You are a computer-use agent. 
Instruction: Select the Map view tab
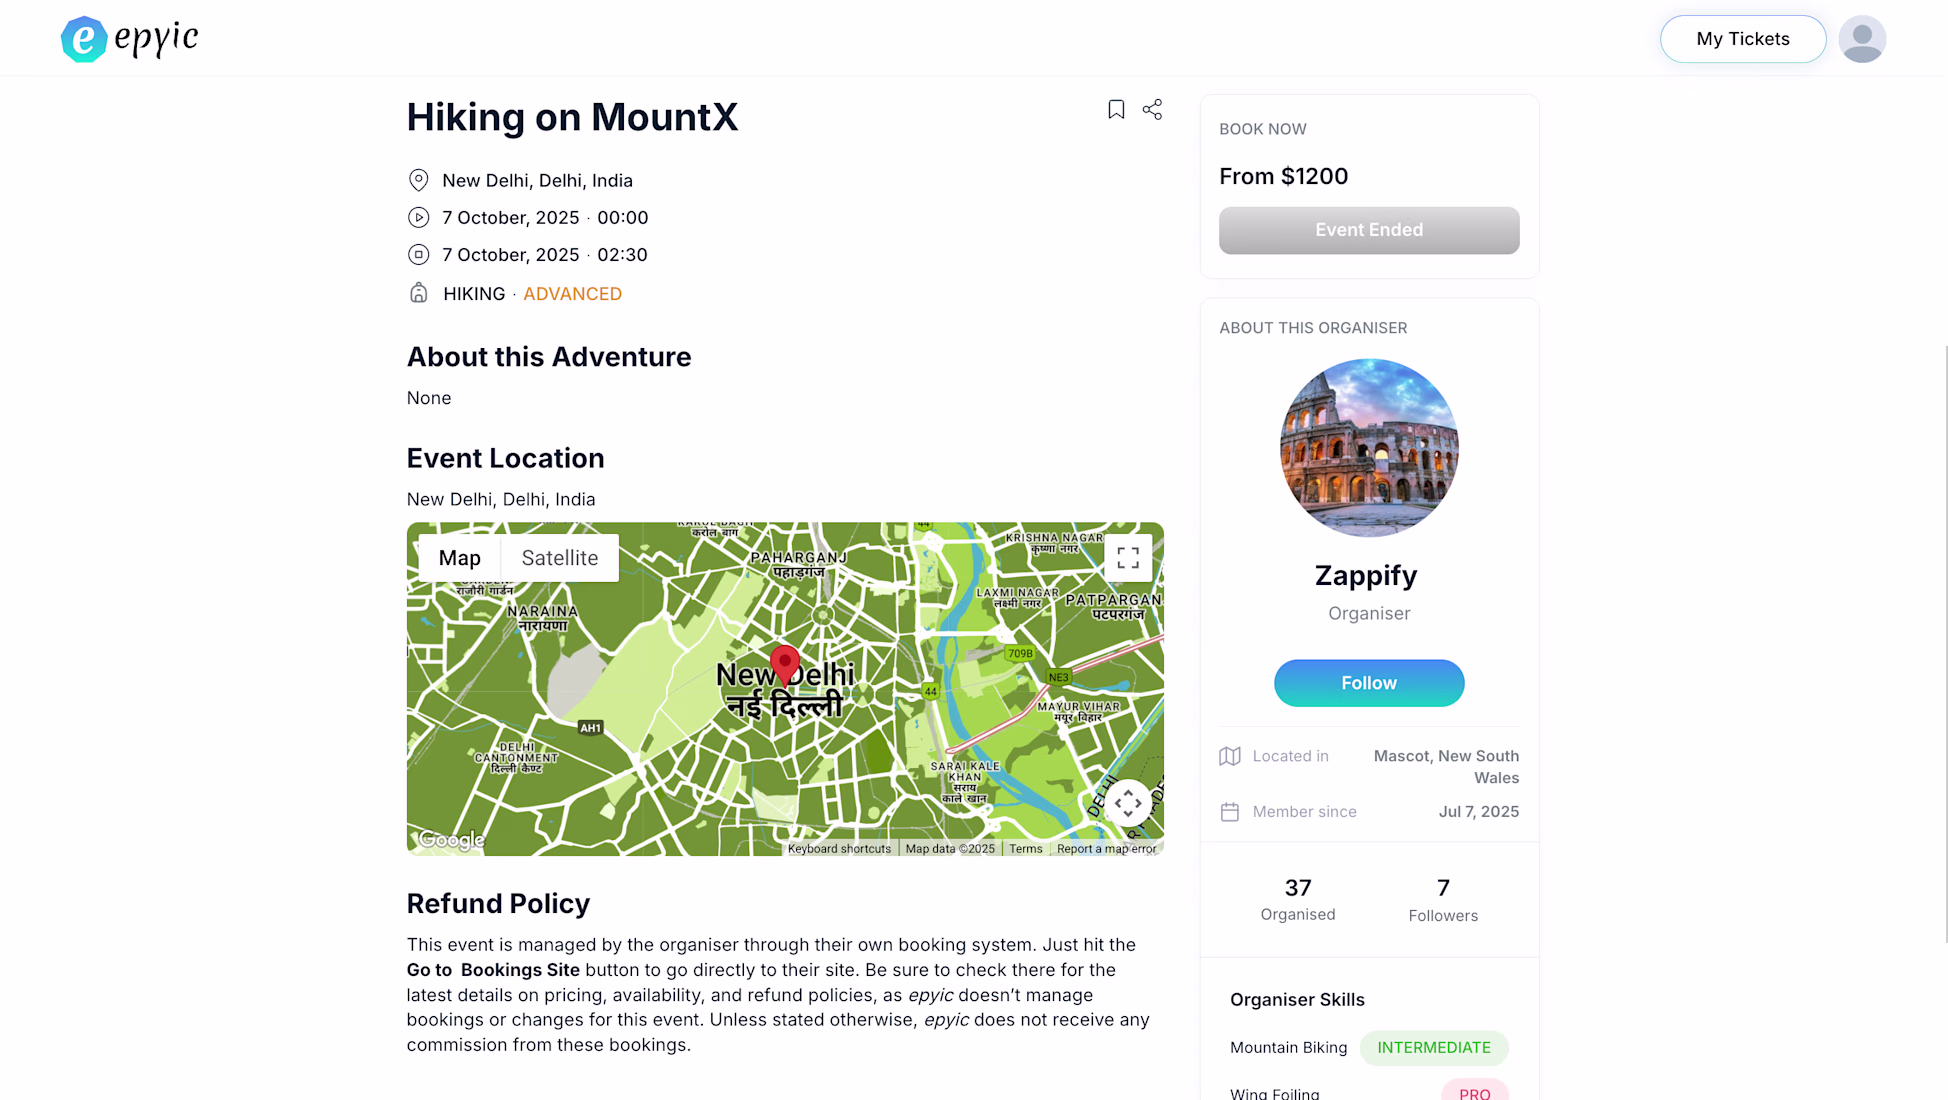click(460, 558)
